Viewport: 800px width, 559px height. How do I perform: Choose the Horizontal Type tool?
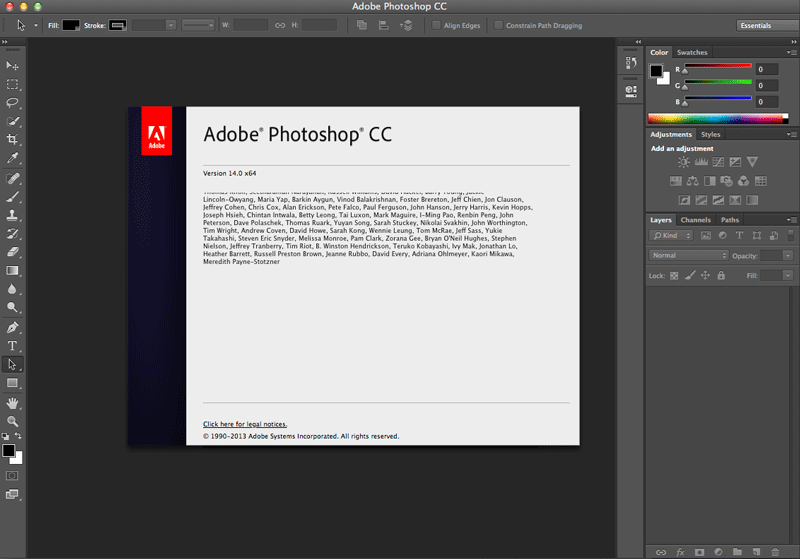[12, 346]
